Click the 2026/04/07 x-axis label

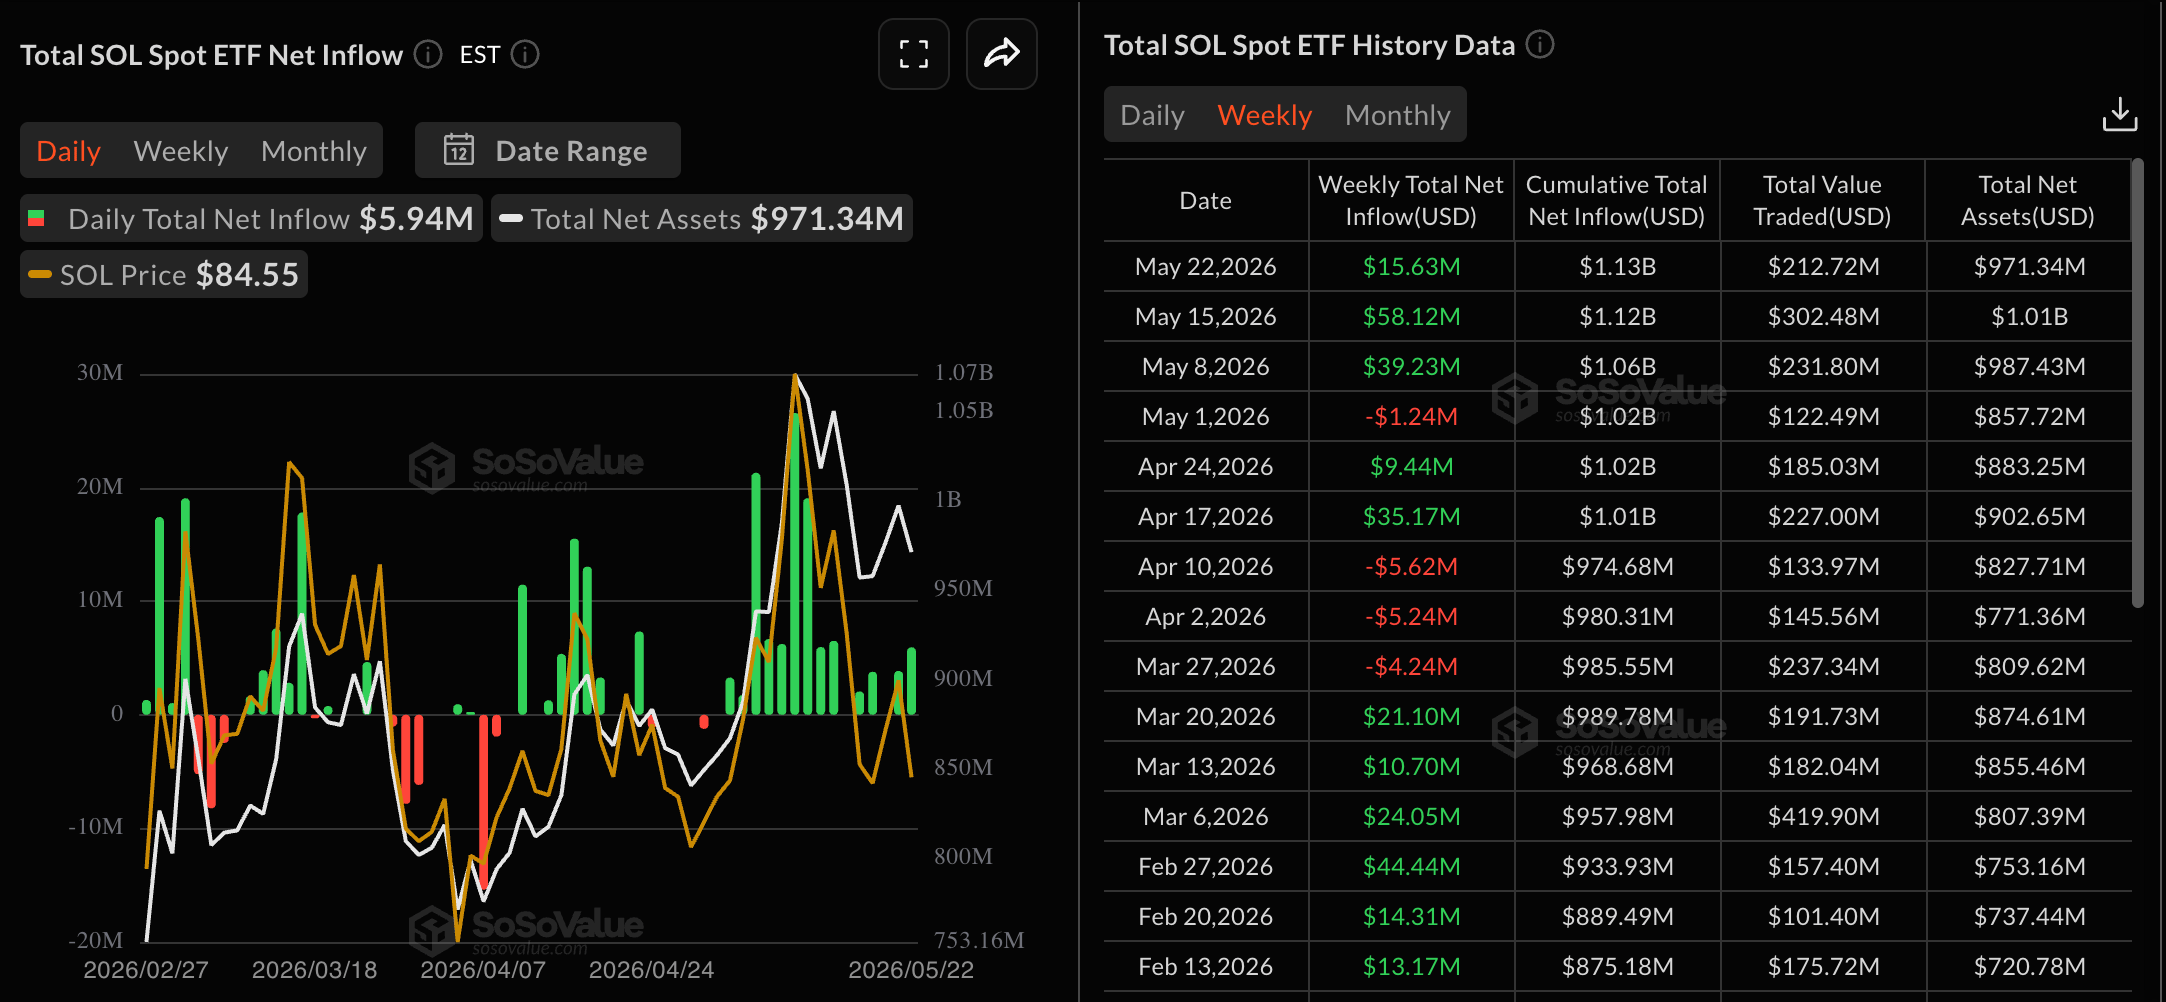pos(483,969)
